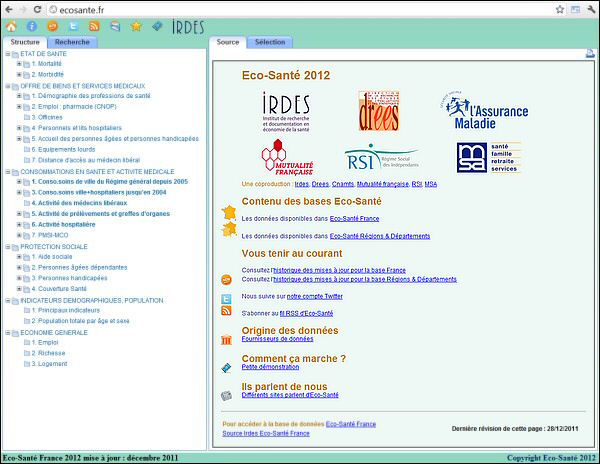The height and width of the screenshot is (464, 600).
Task: Open Source Irdes Eco-Santé France link
Action: pos(266,433)
